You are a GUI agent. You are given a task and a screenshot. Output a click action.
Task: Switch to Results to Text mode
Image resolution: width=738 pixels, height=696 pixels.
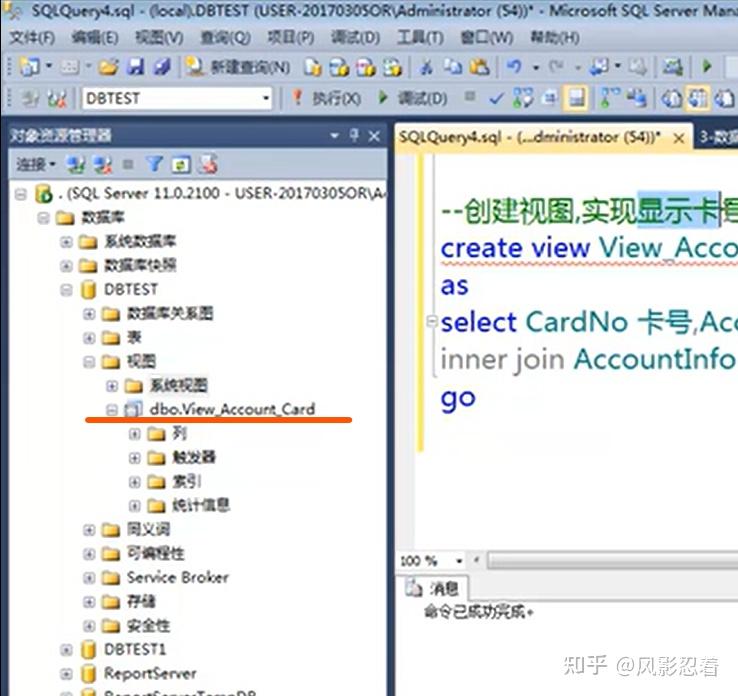pos(671,98)
